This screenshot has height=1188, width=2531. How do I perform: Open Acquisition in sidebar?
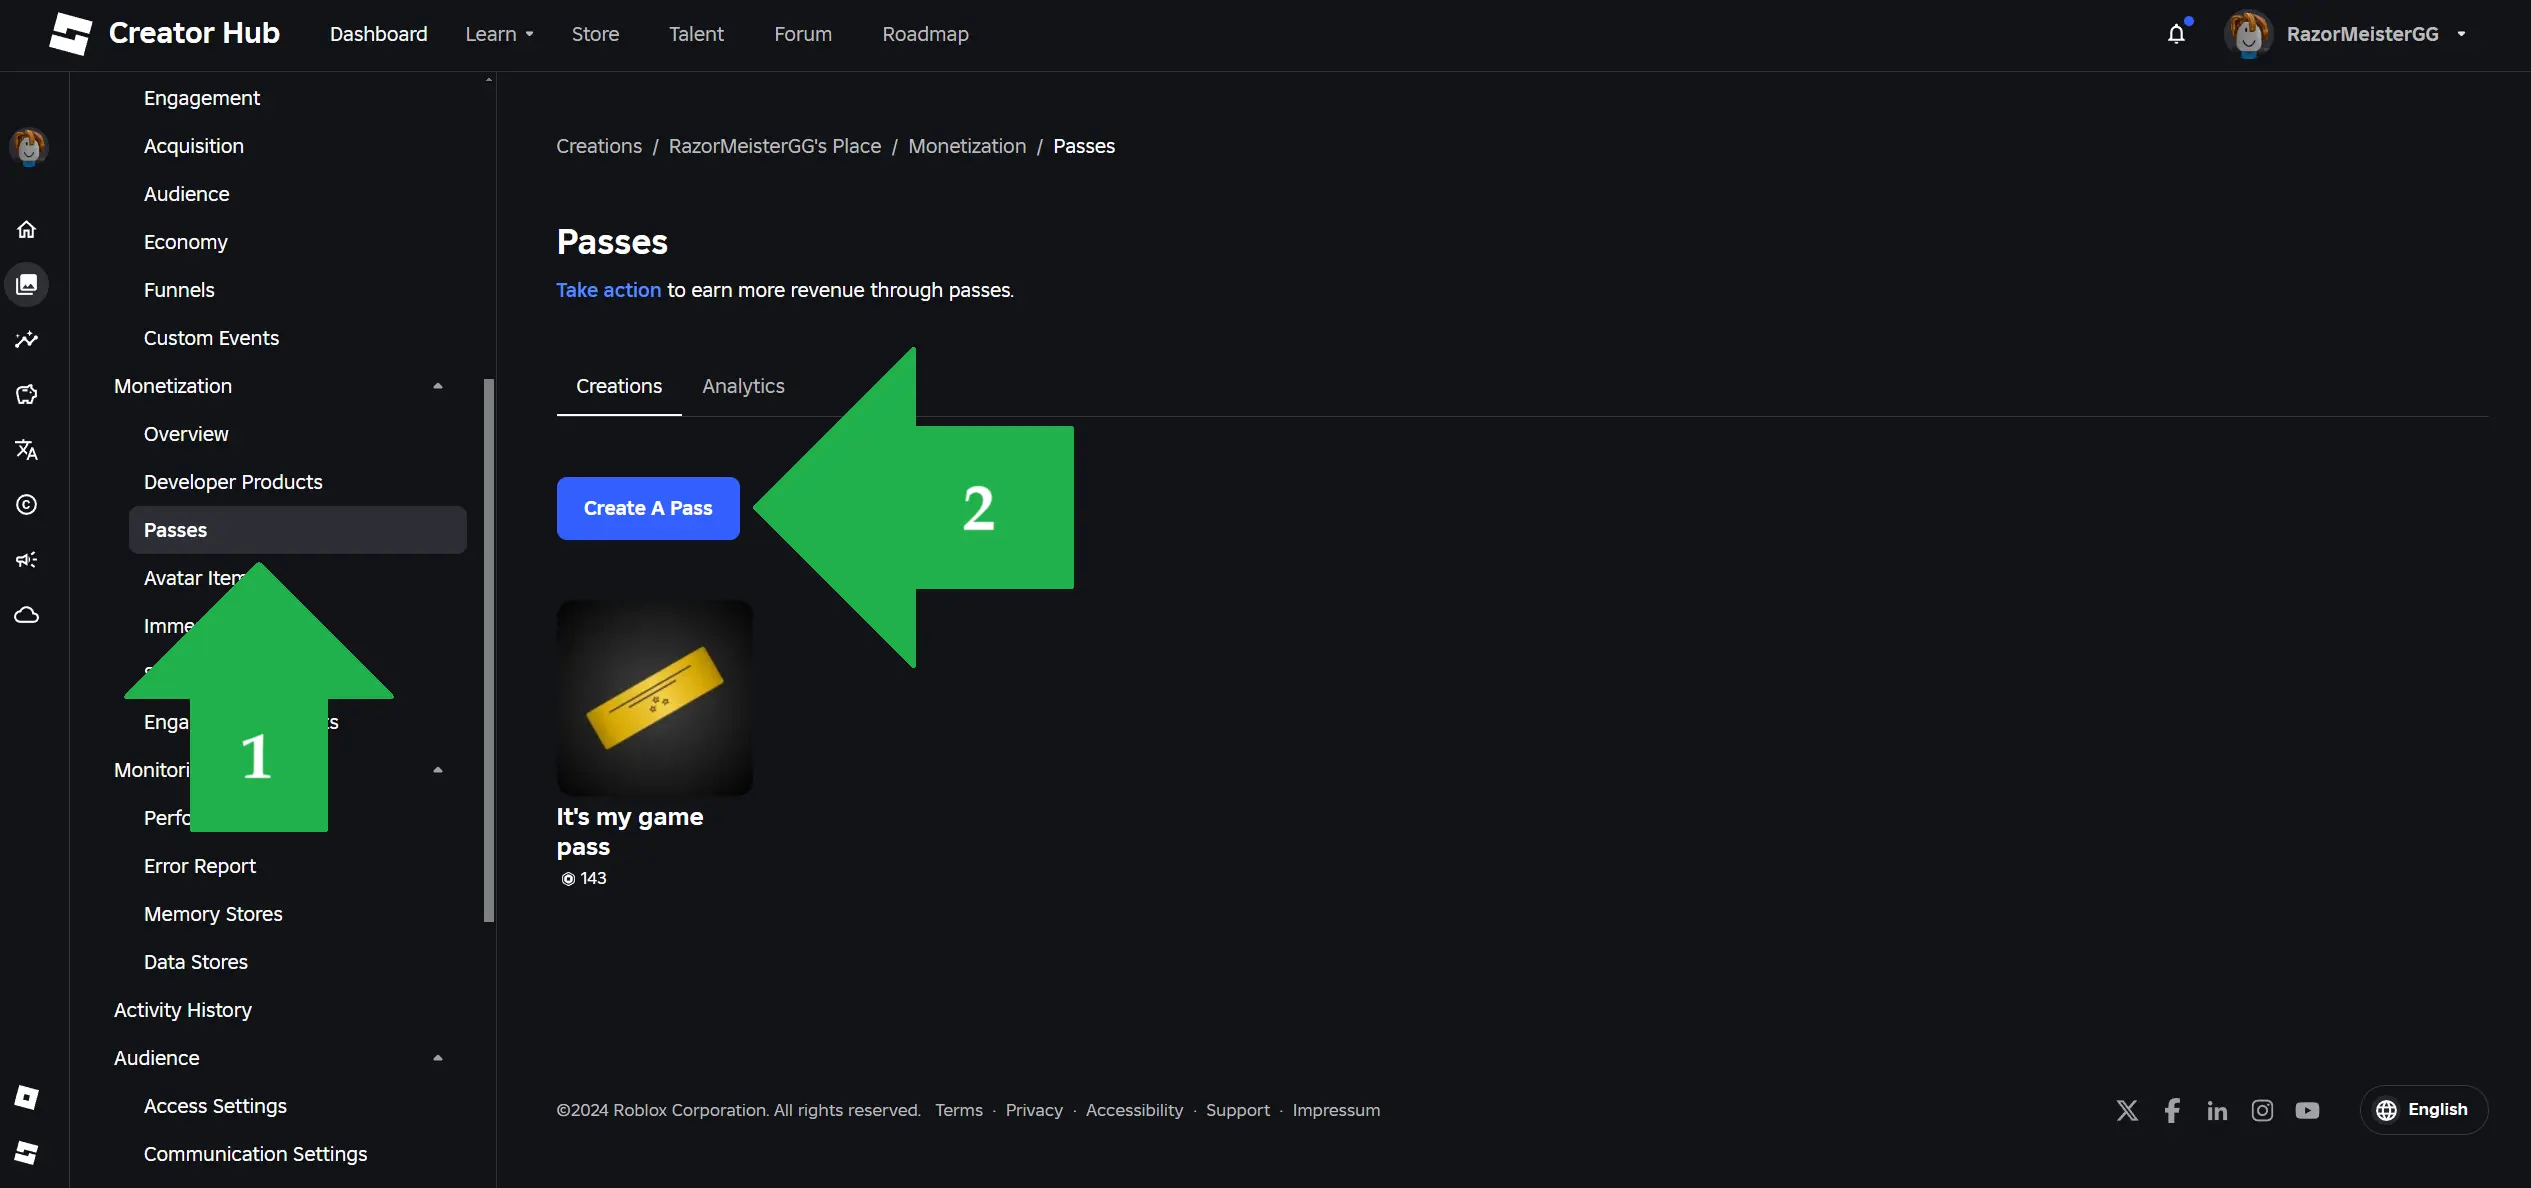click(x=194, y=146)
